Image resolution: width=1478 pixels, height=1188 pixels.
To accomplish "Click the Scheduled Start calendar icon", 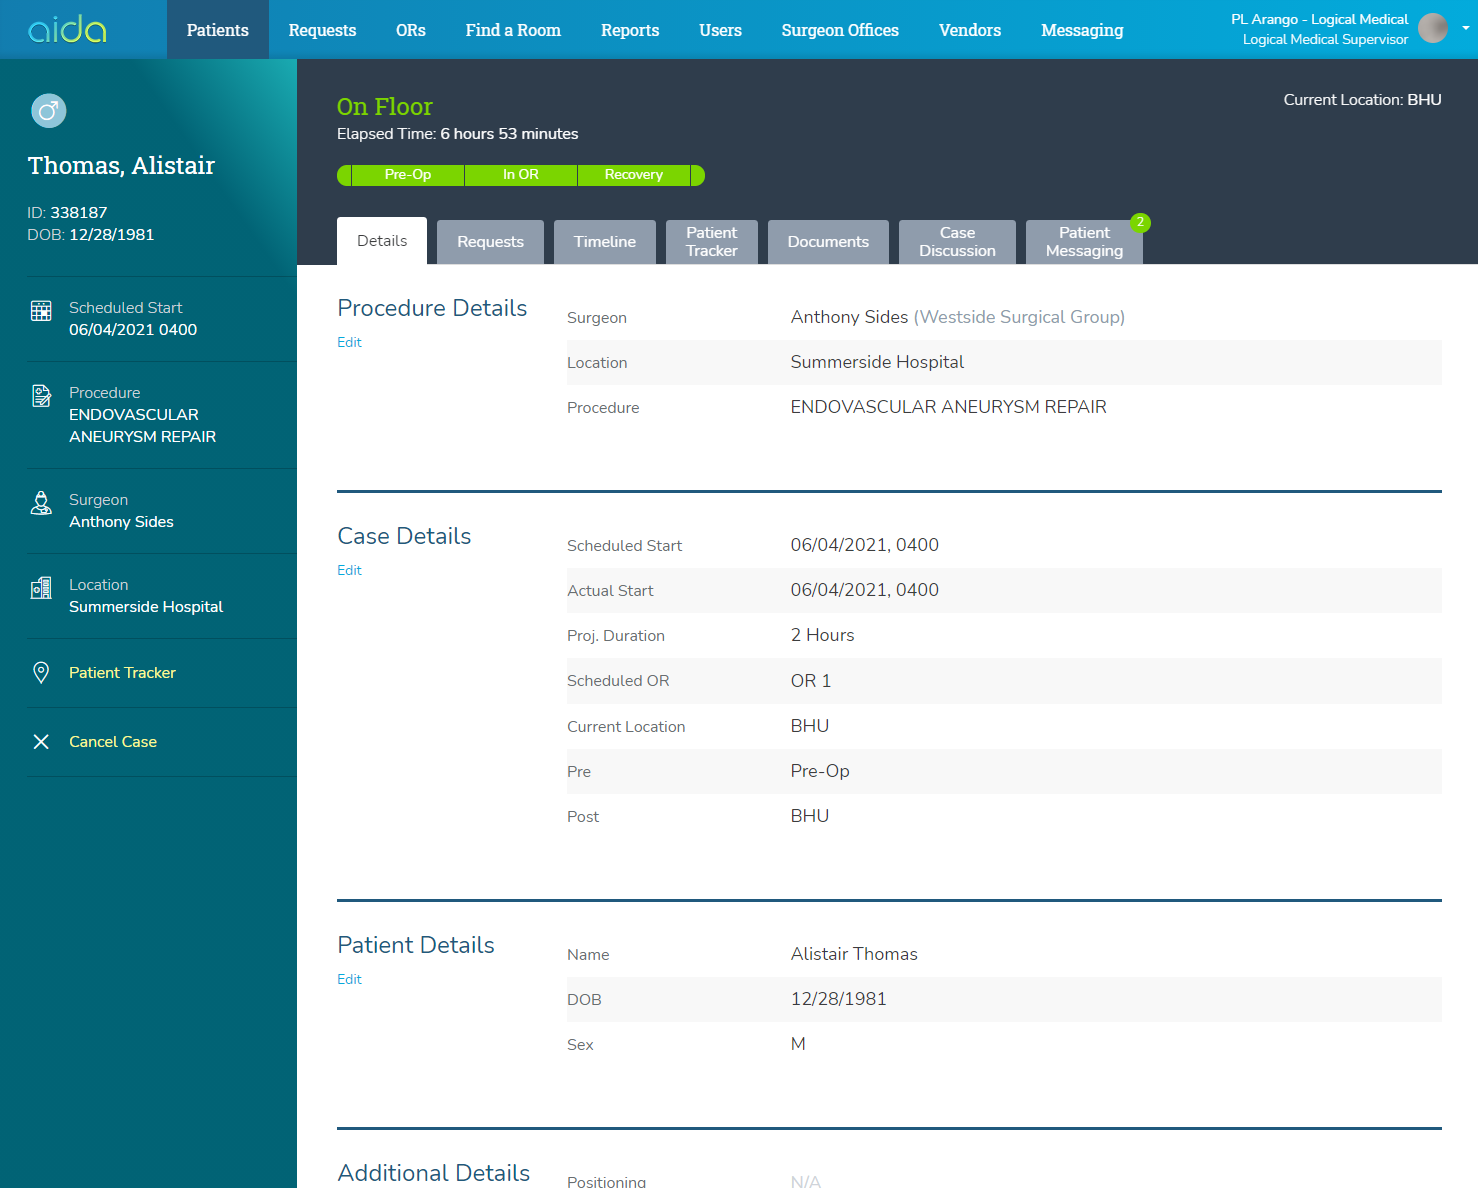I will [41, 311].
